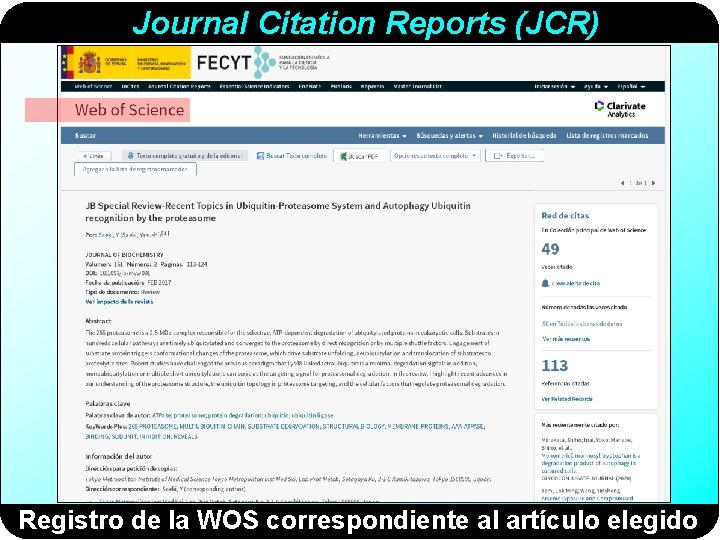Click keyword STRUCTURAL BIOLOGY link

(353, 426)
